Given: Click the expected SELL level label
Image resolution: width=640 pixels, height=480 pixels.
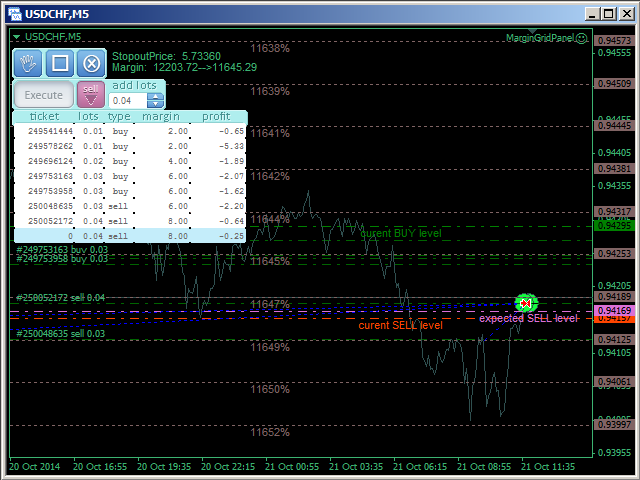Looking at the screenshot, I should [x=529, y=318].
